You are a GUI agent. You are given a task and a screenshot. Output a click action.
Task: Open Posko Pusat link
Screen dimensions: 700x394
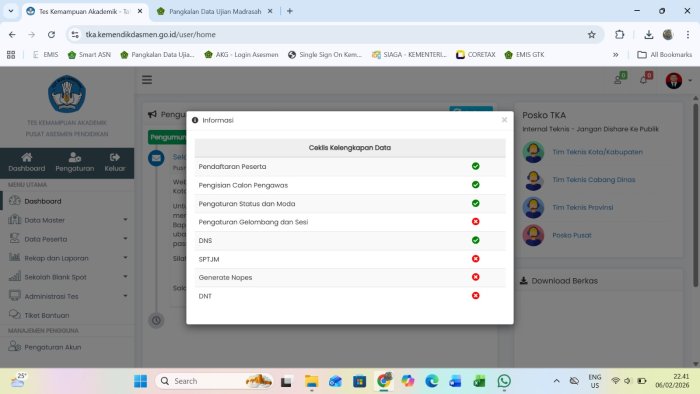pos(572,235)
